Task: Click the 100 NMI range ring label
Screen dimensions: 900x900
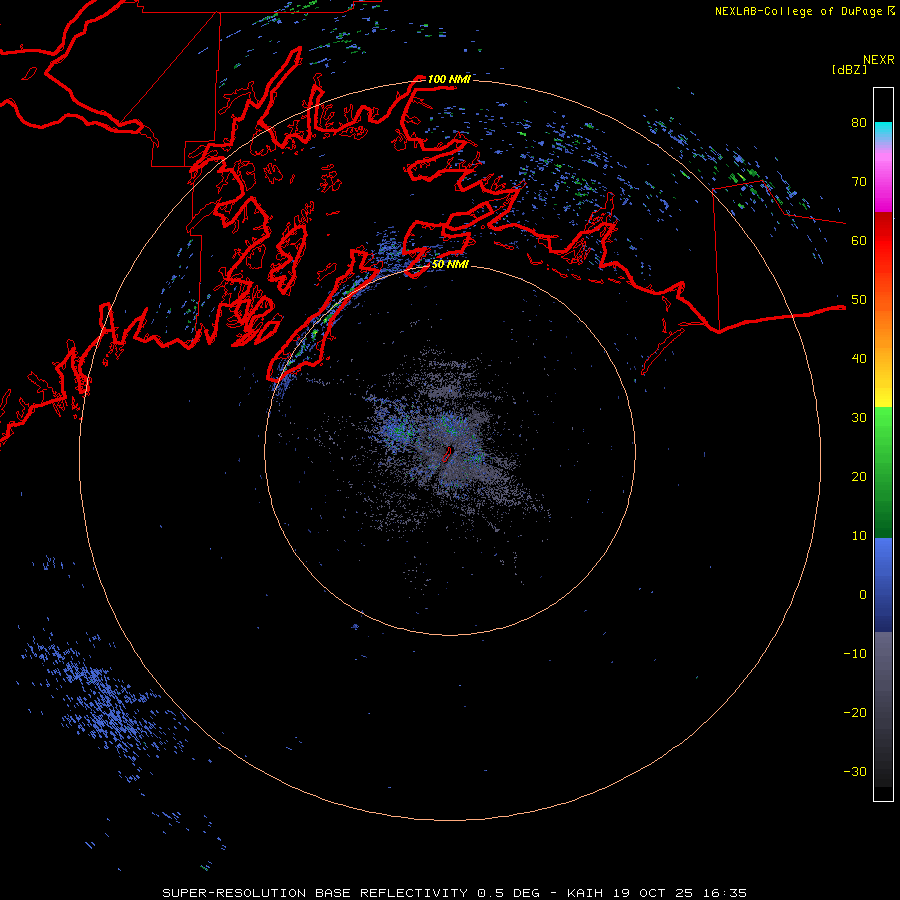Action: pyautogui.click(x=449, y=79)
